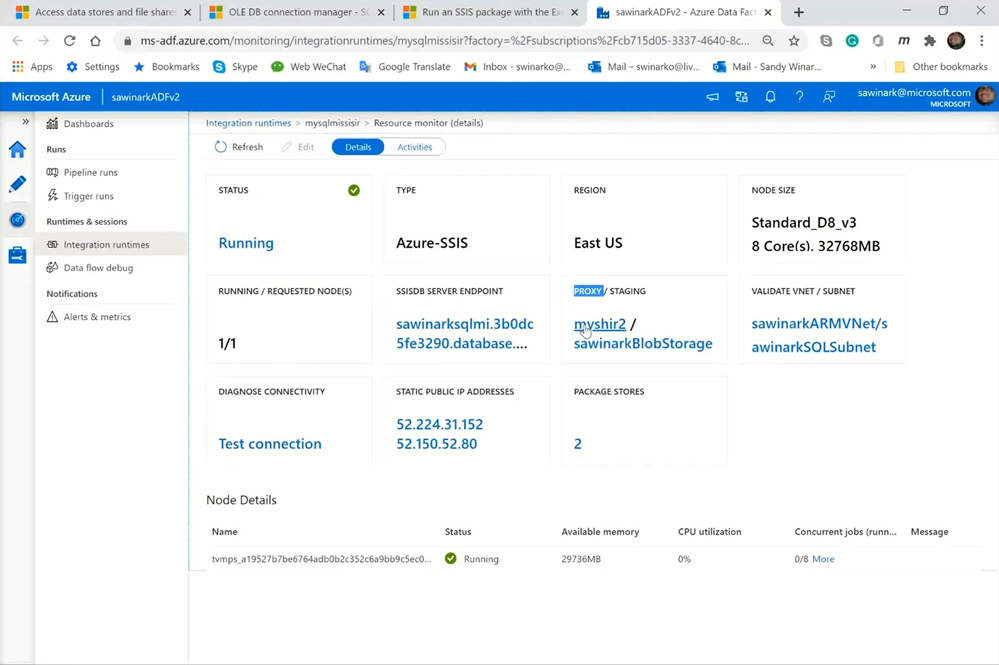
Task: Switch to 'Run an SSIS package' tab
Action: 491,12
